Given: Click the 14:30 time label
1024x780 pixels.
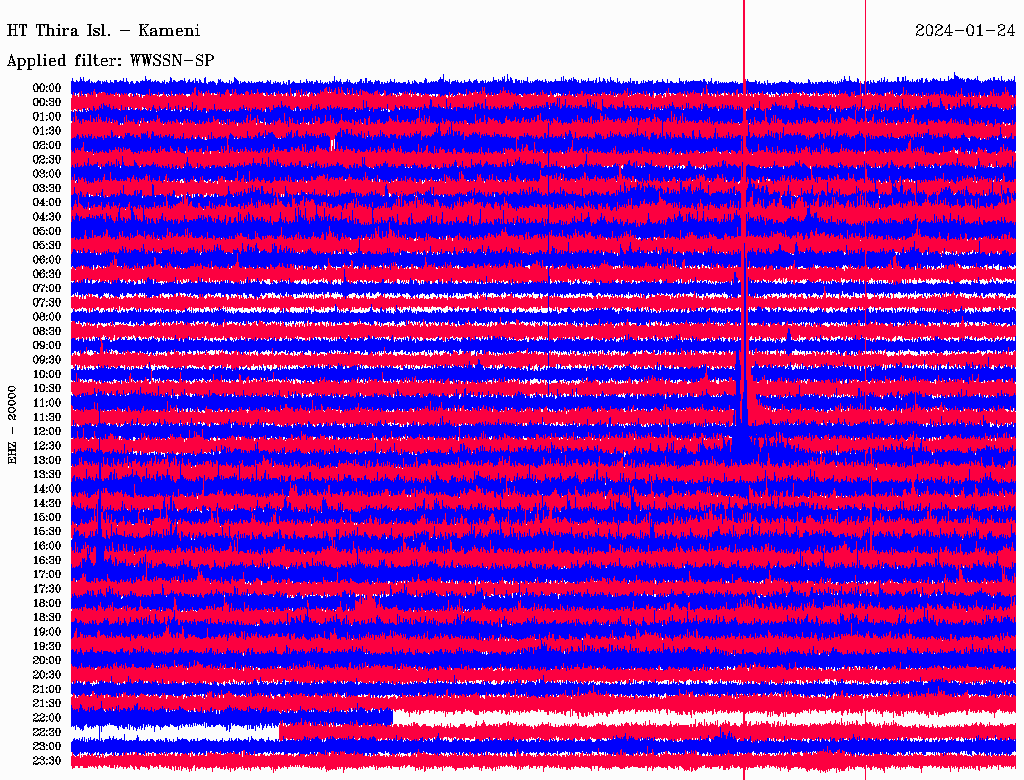Looking at the screenshot, I should [x=47, y=504].
